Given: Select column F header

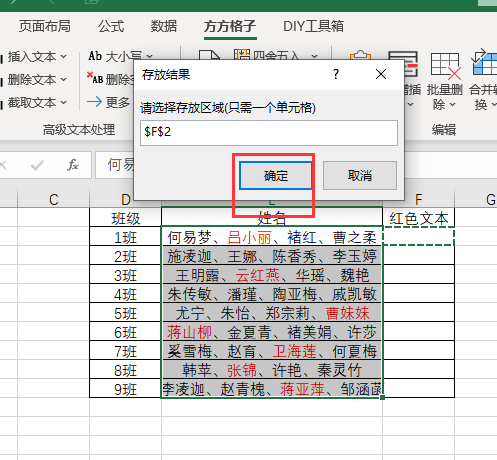Looking at the screenshot, I should tap(419, 200).
